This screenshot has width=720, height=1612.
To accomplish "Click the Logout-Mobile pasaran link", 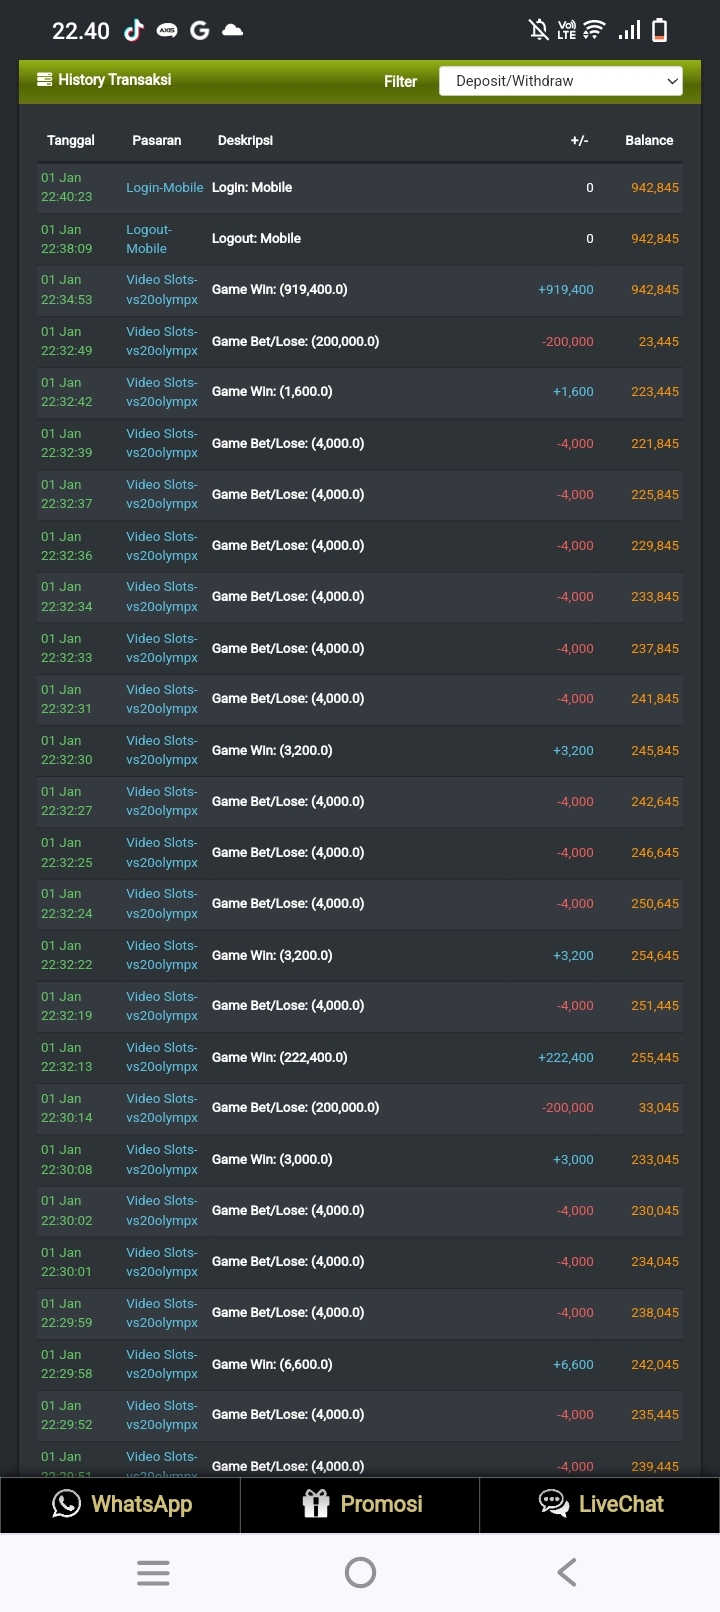I will pos(148,239).
